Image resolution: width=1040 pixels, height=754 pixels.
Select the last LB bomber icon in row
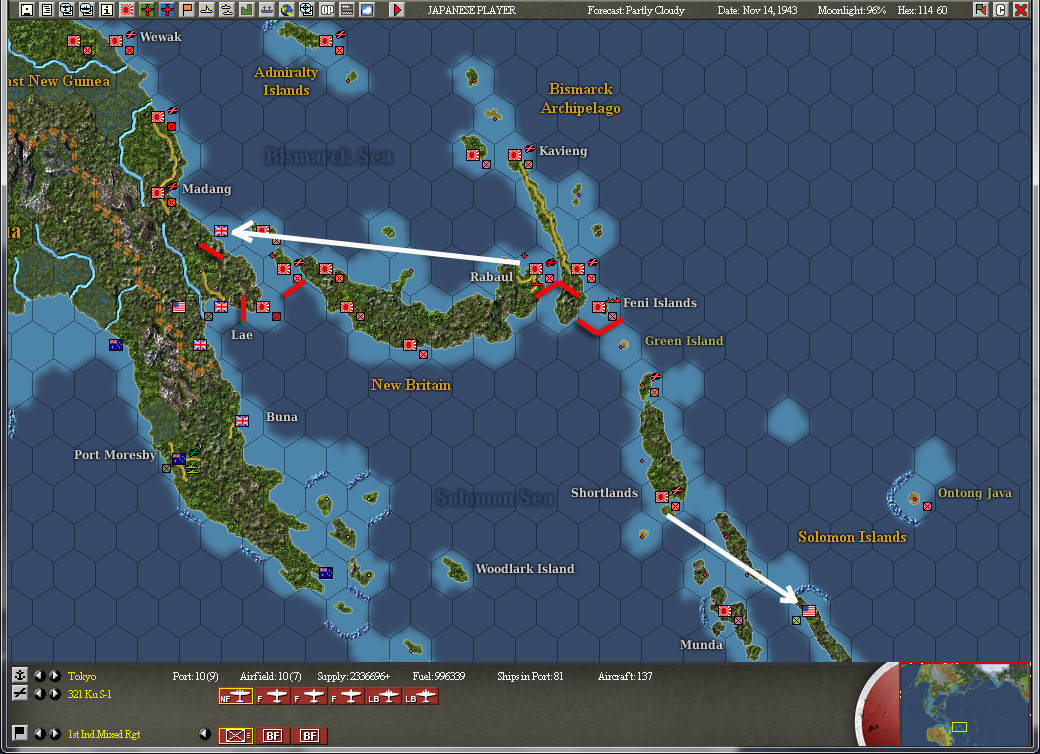(x=421, y=696)
